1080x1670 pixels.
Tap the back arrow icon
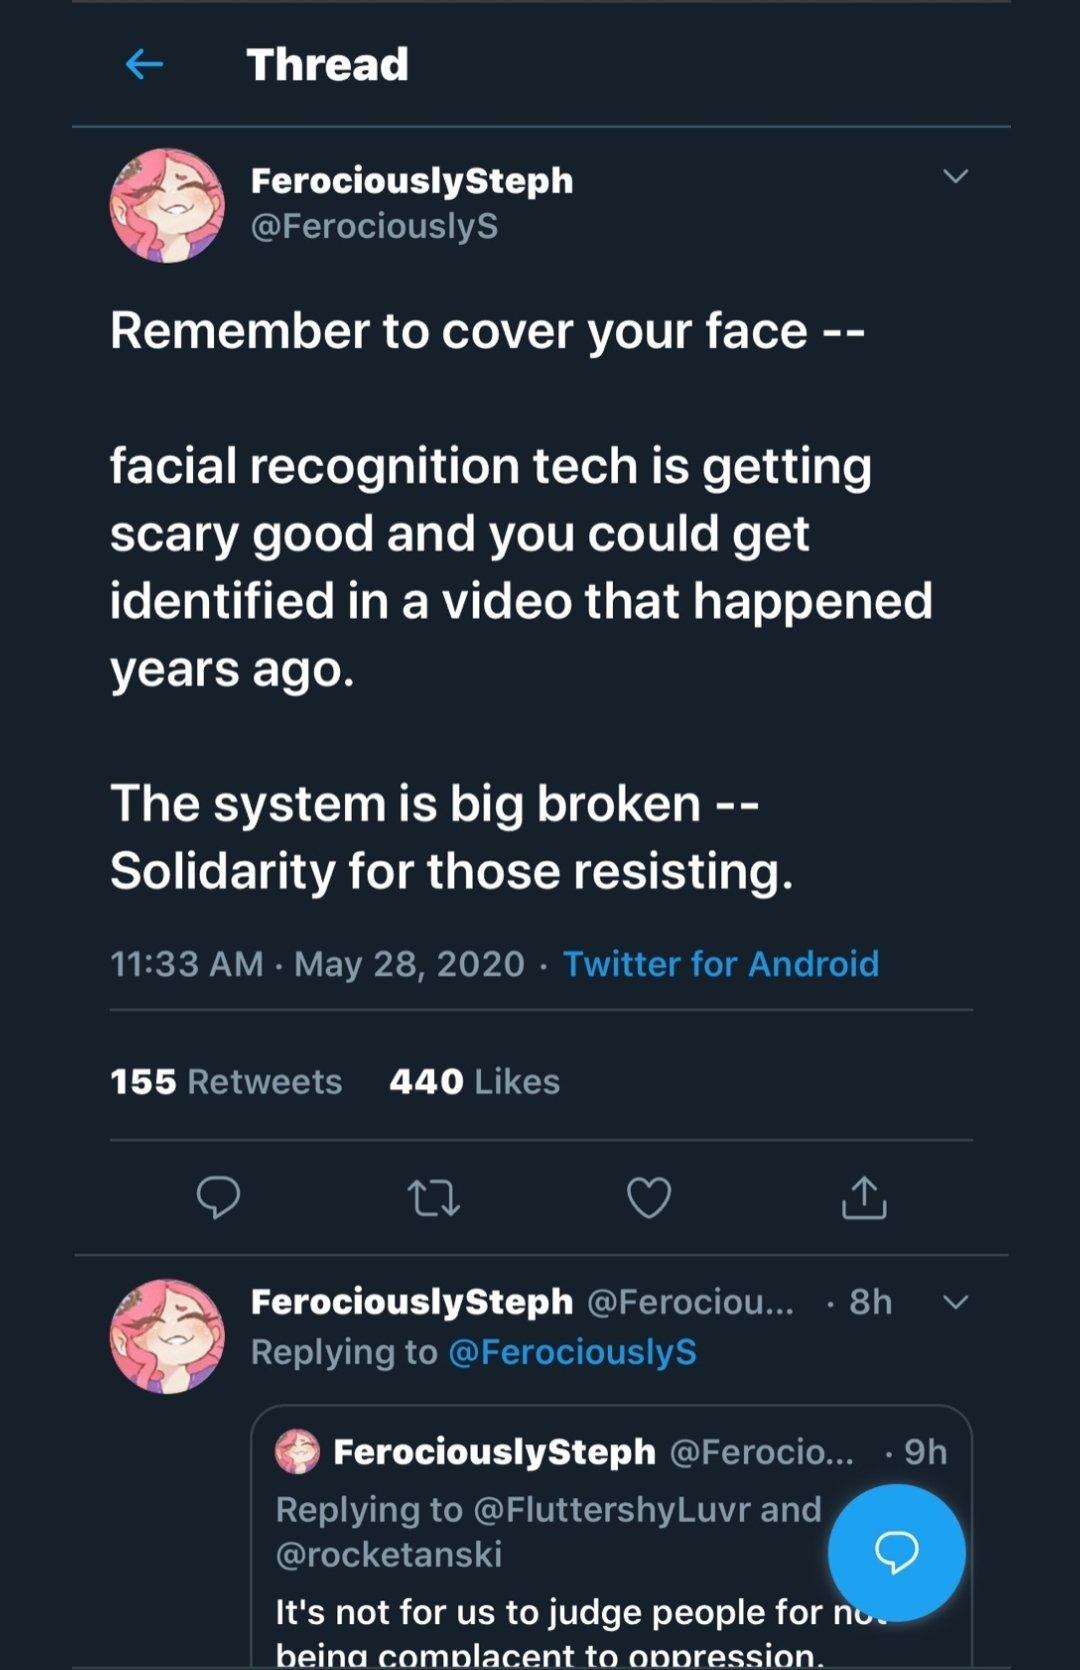144,65
